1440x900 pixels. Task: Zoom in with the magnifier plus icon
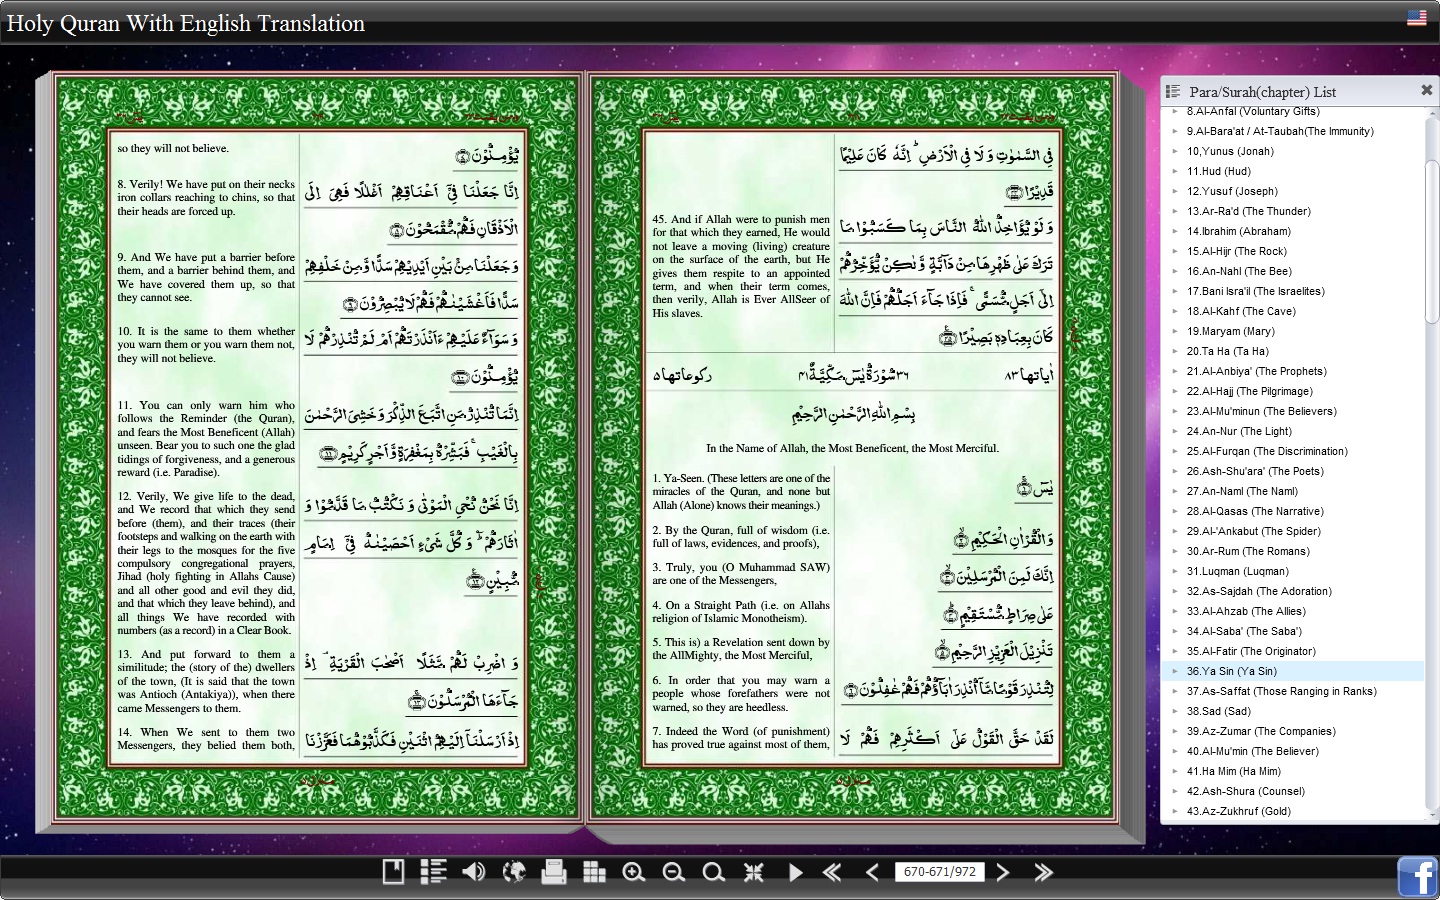coord(633,872)
